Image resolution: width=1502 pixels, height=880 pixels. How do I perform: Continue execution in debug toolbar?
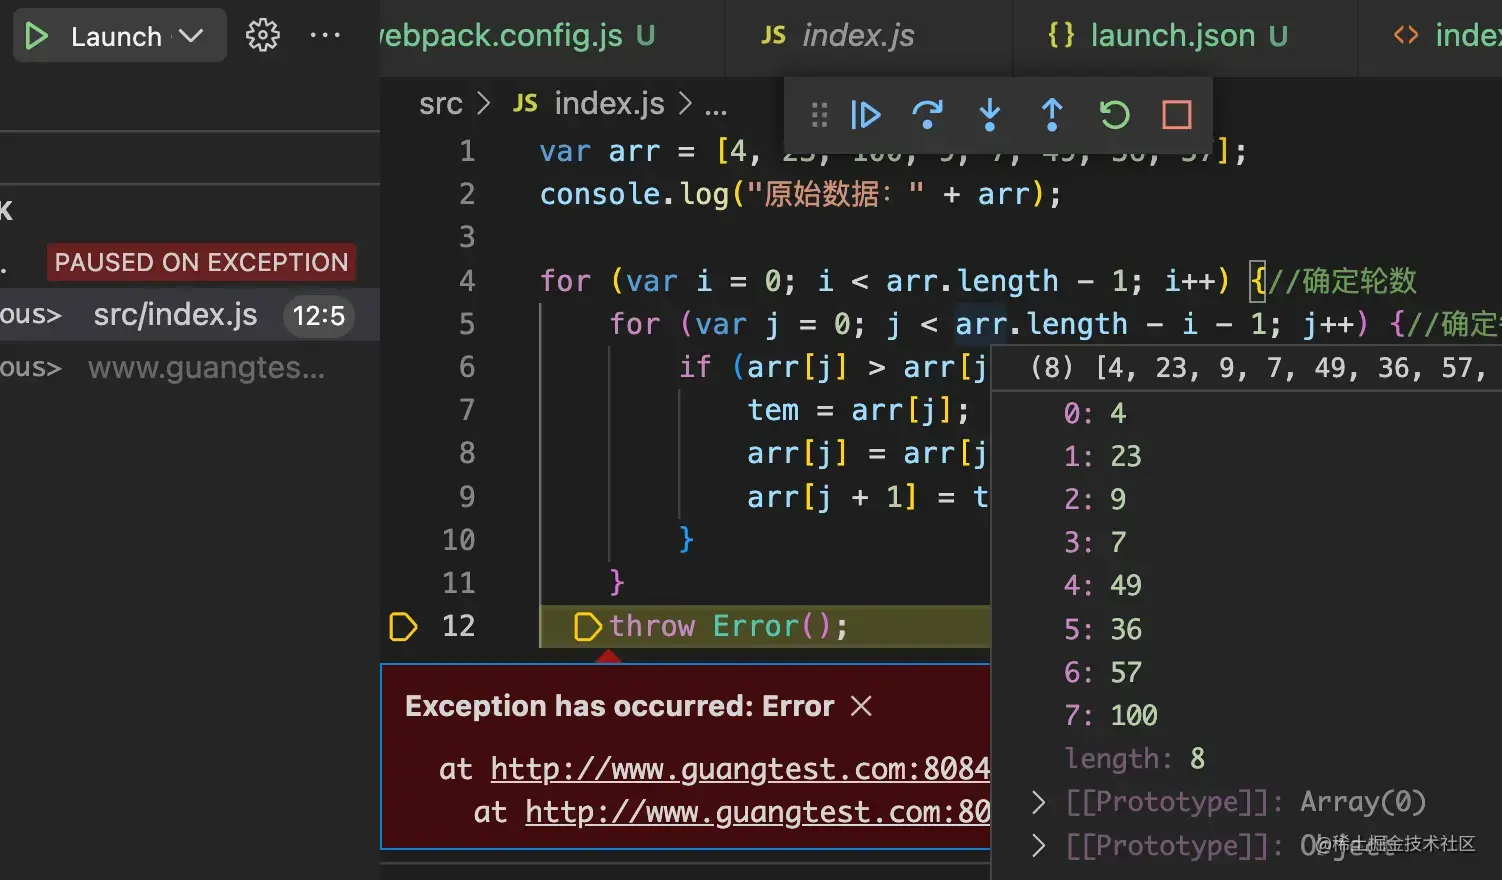click(x=865, y=115)
